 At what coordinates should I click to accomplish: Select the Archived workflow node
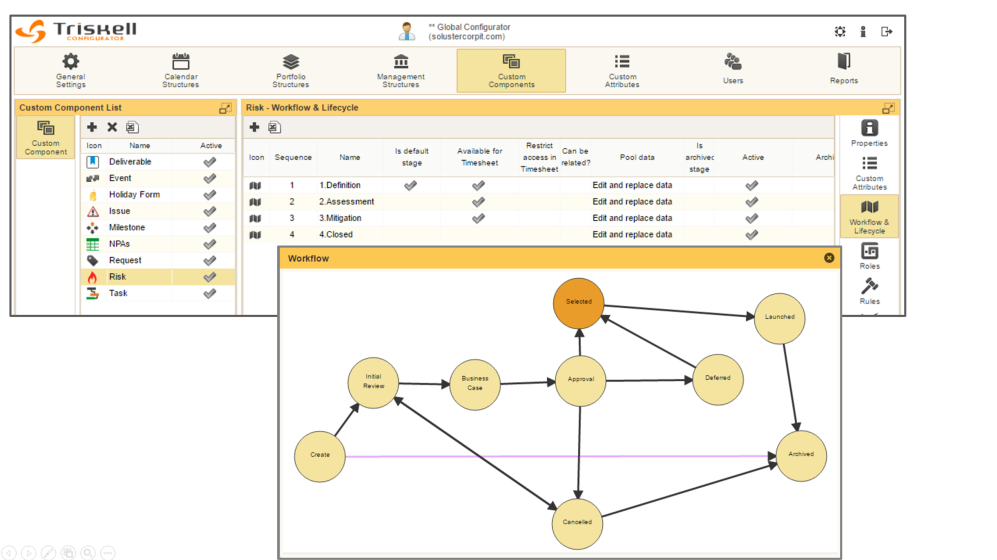coord(801,456)
